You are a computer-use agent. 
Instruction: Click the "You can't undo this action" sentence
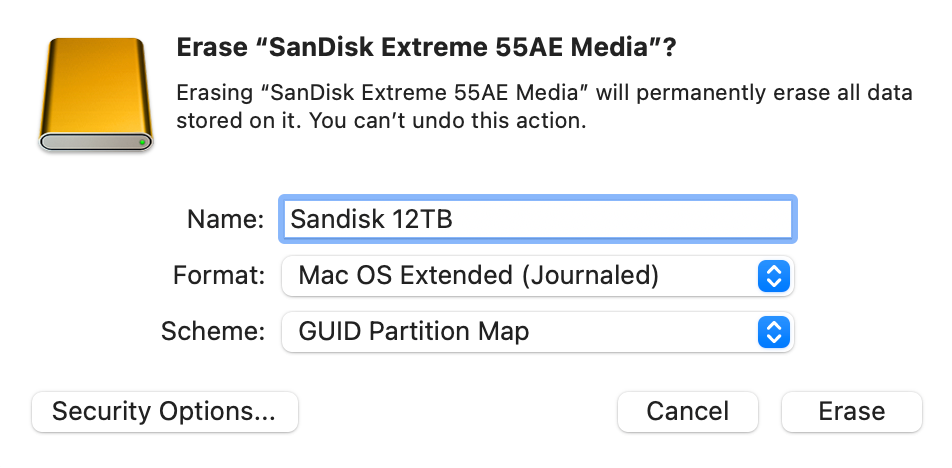(448, 121)
